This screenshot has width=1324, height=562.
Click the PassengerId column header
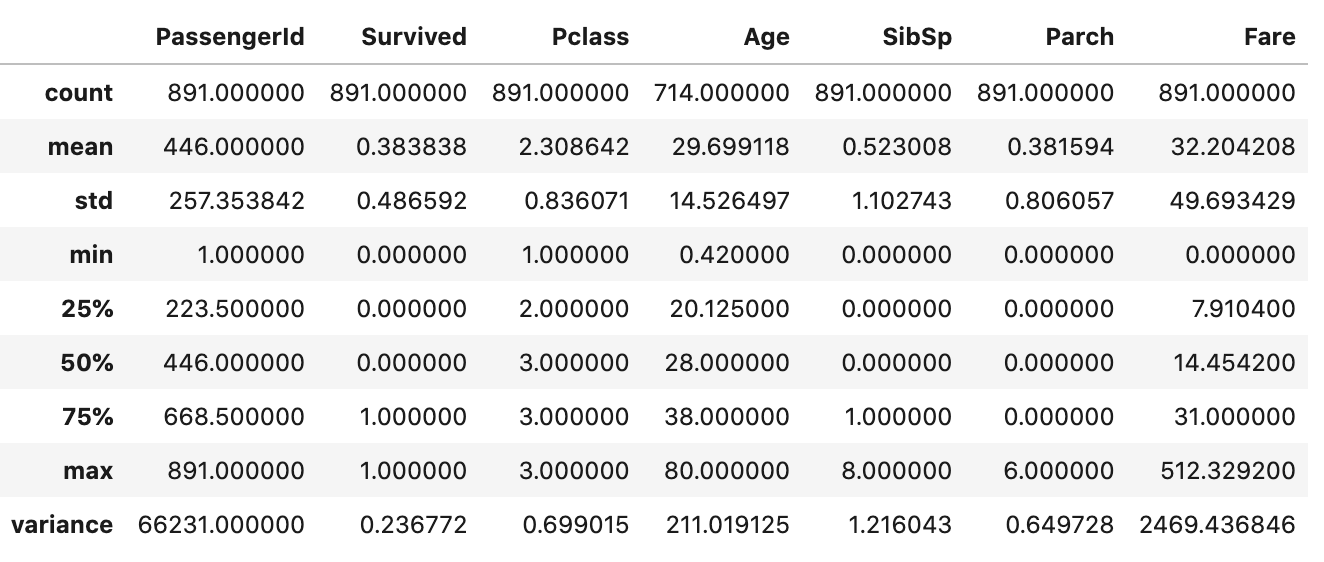point(230,37)
